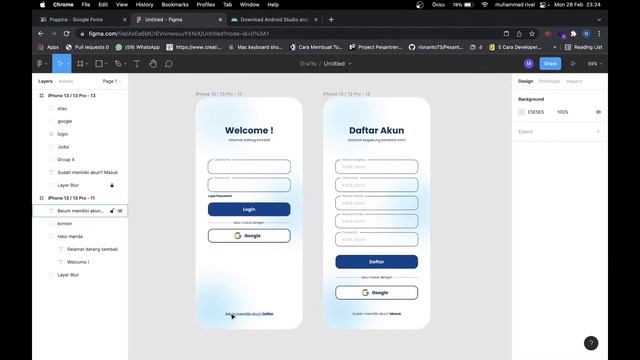Click the Chrome address bar
Image resolution: width=640 pixels, height=360 pixels.
pos(286,33)
